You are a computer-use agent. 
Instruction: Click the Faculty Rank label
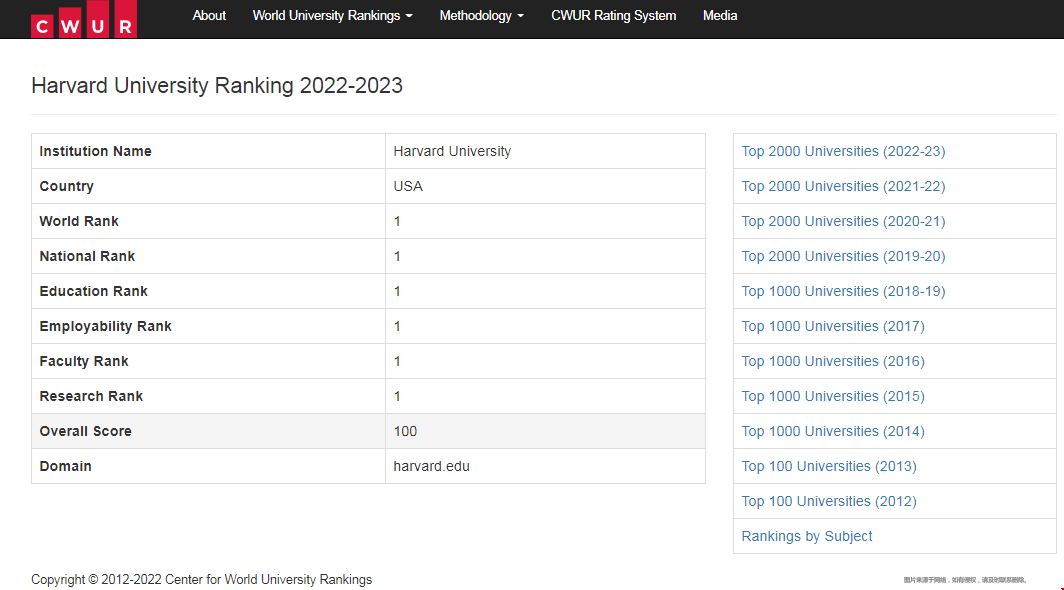tap(83, 361)
